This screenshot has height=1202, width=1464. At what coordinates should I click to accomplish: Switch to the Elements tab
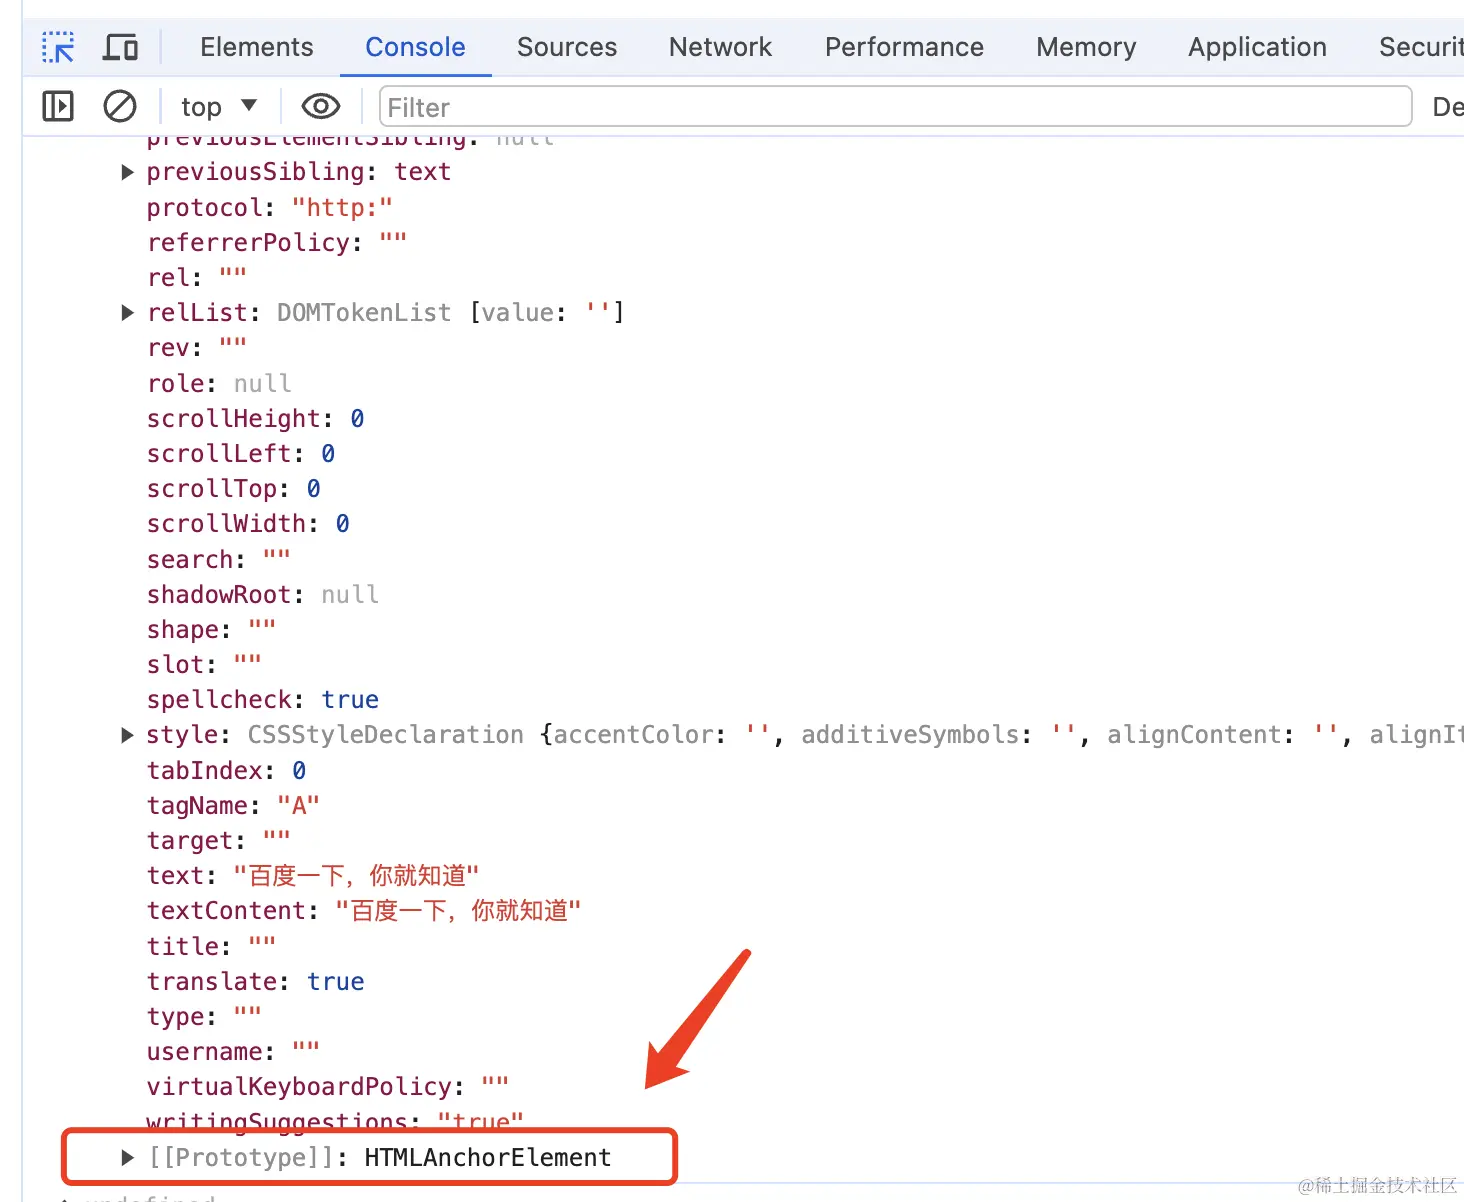tap(256, 47)
